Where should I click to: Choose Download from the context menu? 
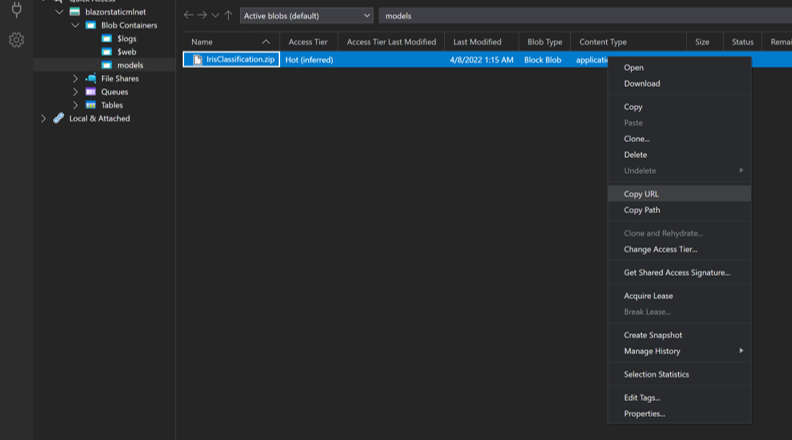point(679,84)
